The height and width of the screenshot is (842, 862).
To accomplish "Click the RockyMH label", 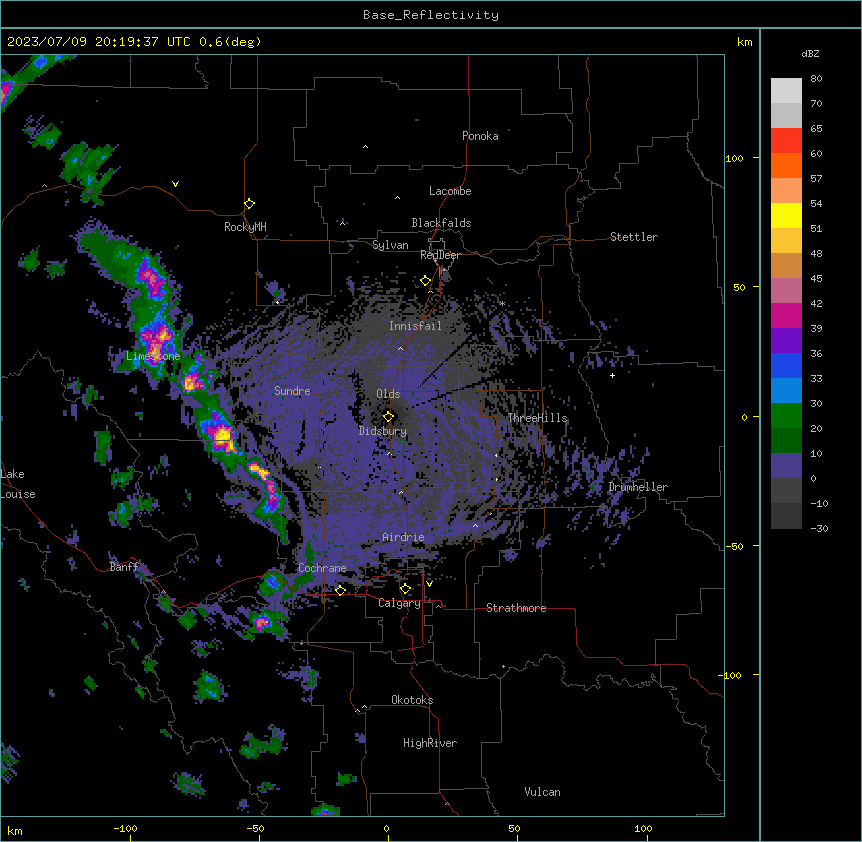I will pos(245,227).
